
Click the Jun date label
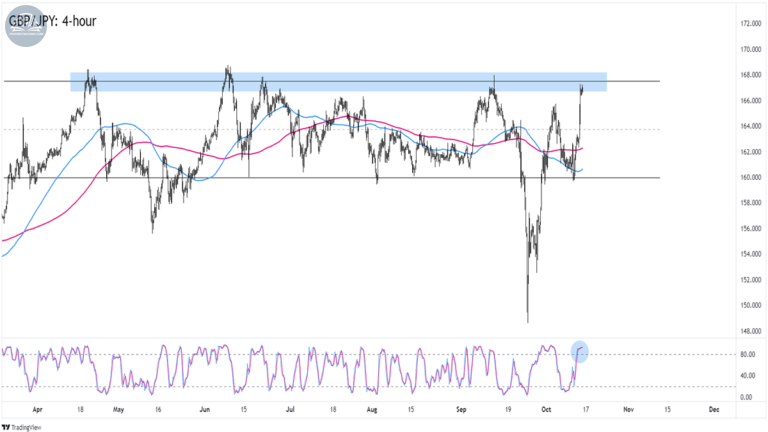[x=205, y=409]
